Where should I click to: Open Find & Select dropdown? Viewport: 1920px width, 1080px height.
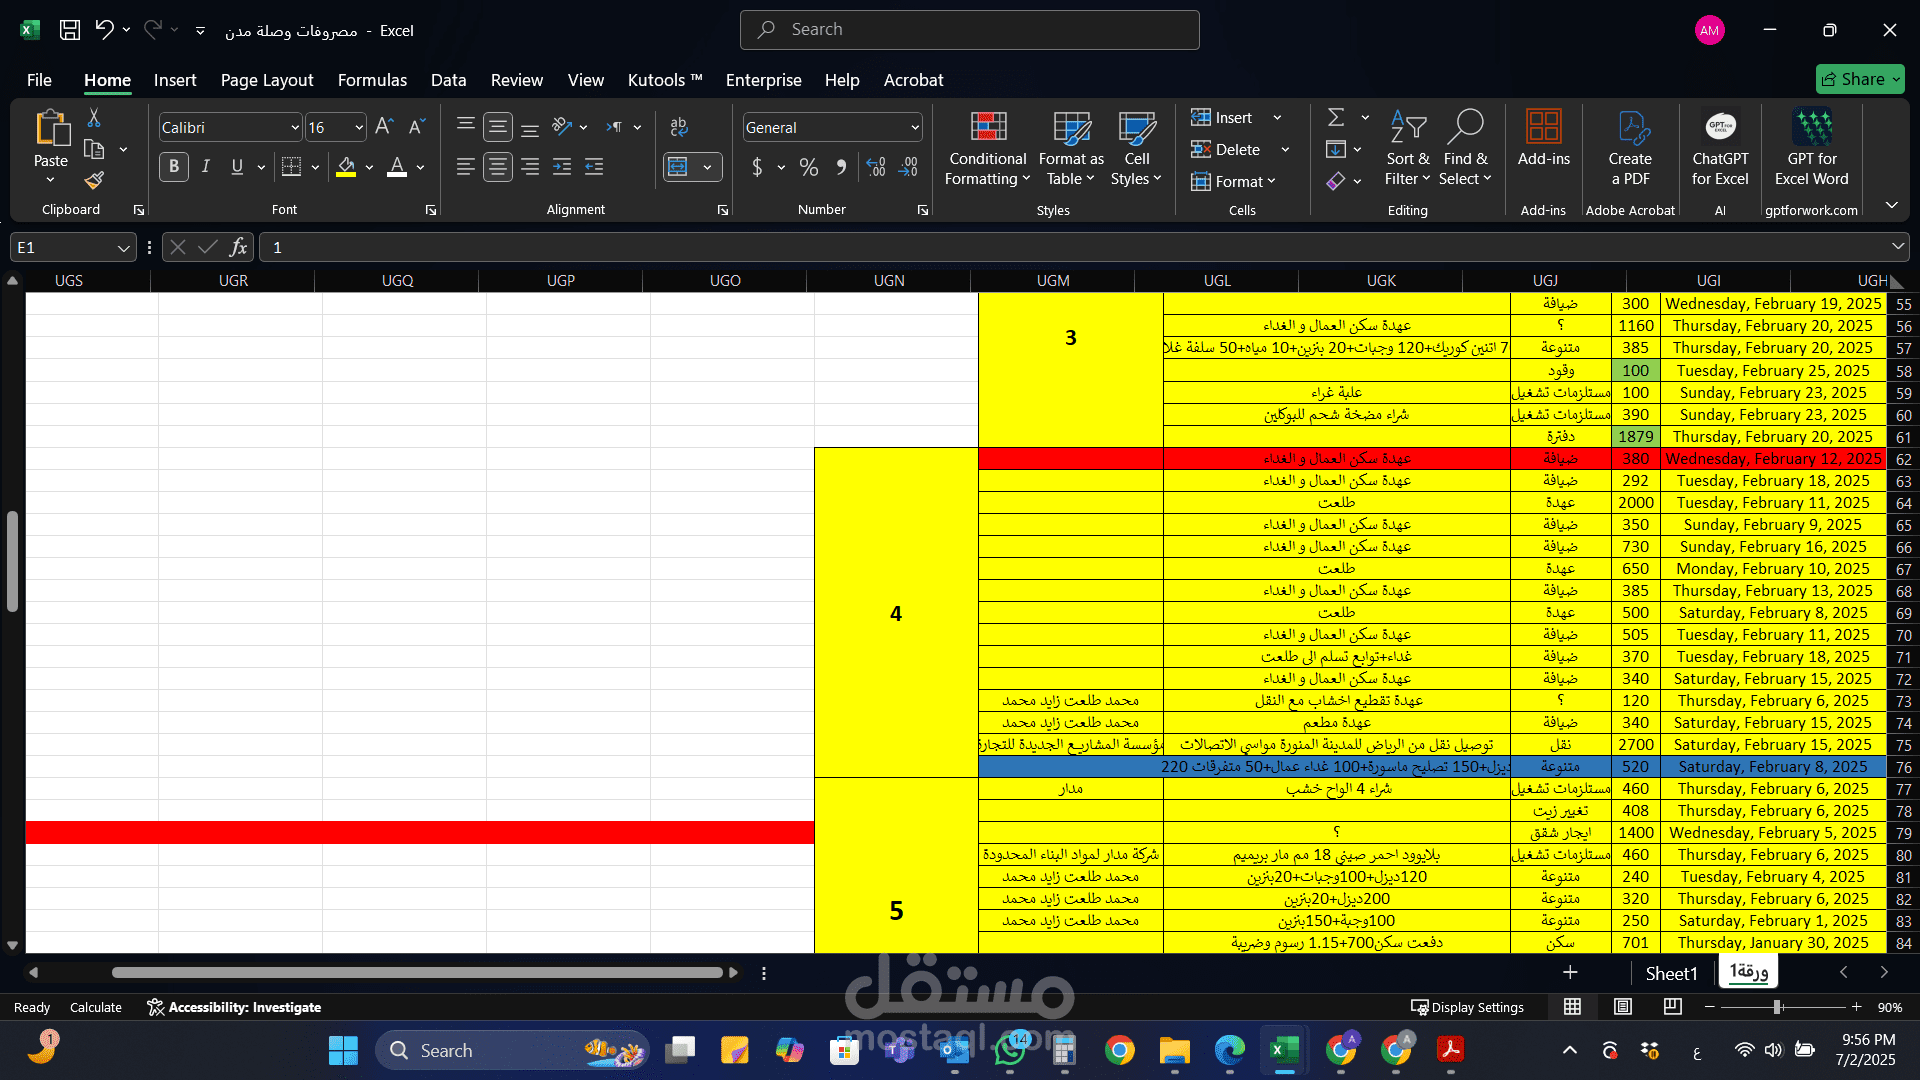1465,148
